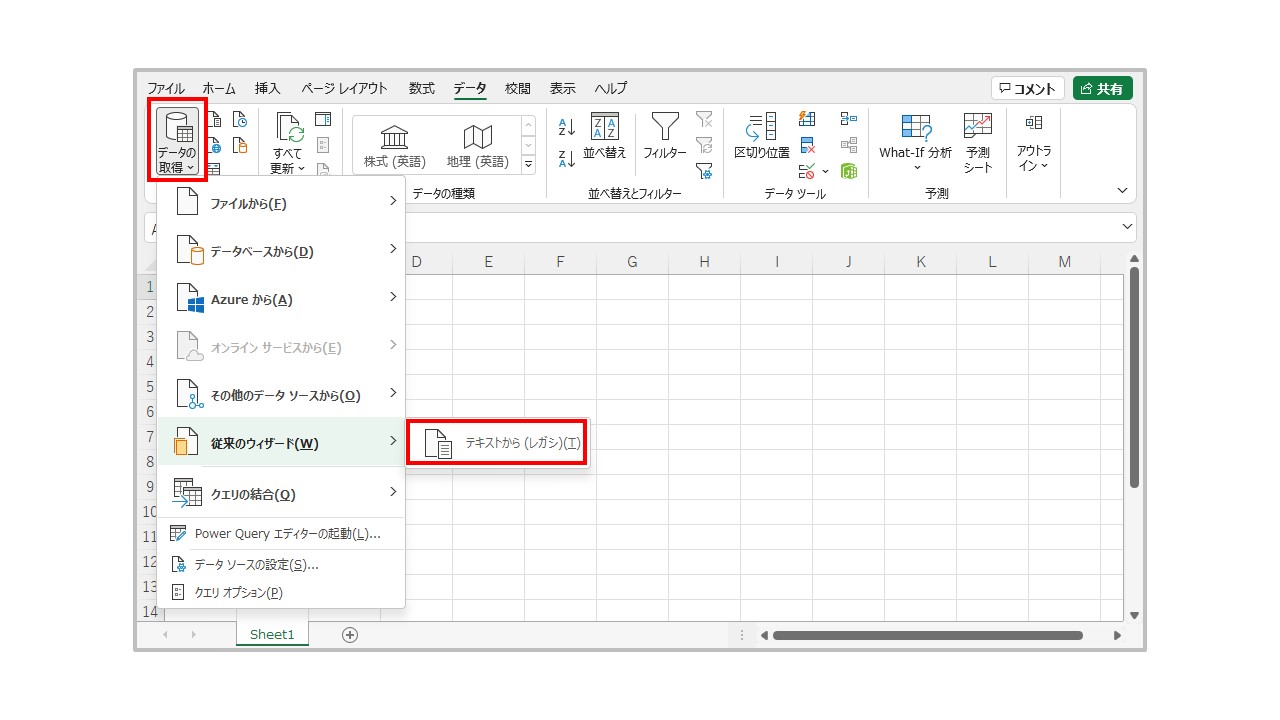The width and height of the screenshot is (1280, 720).
Task: Select column header K
Action: click(920, 262)
